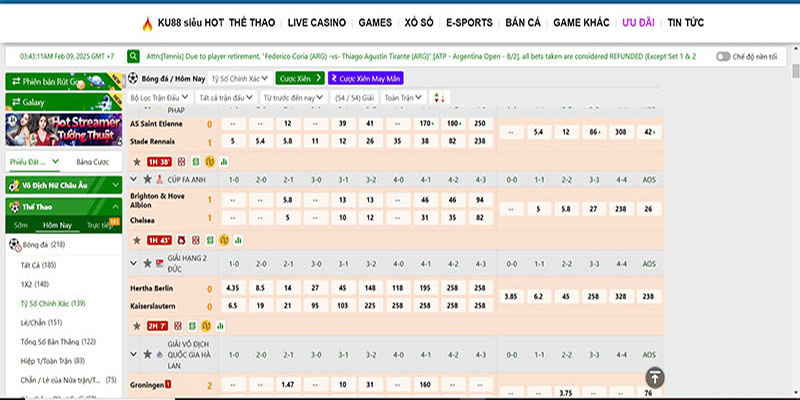Viewport: 800px width, 400px height.
Task: Open the Tỷ Số Chính Xác dropdown
Action: pyautogui.click(x=240, y=77)
